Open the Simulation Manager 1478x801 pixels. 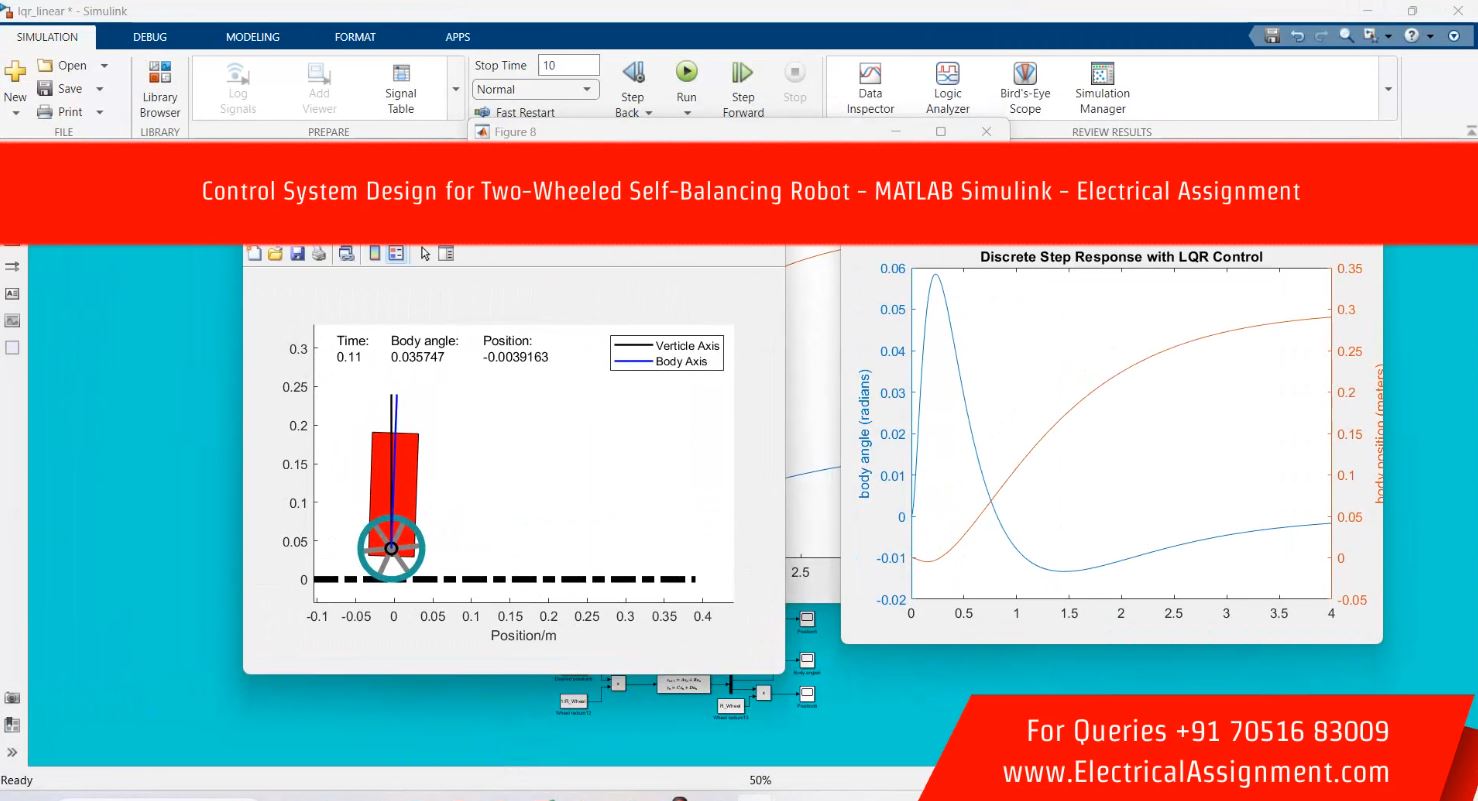(x=1102, y=89)
